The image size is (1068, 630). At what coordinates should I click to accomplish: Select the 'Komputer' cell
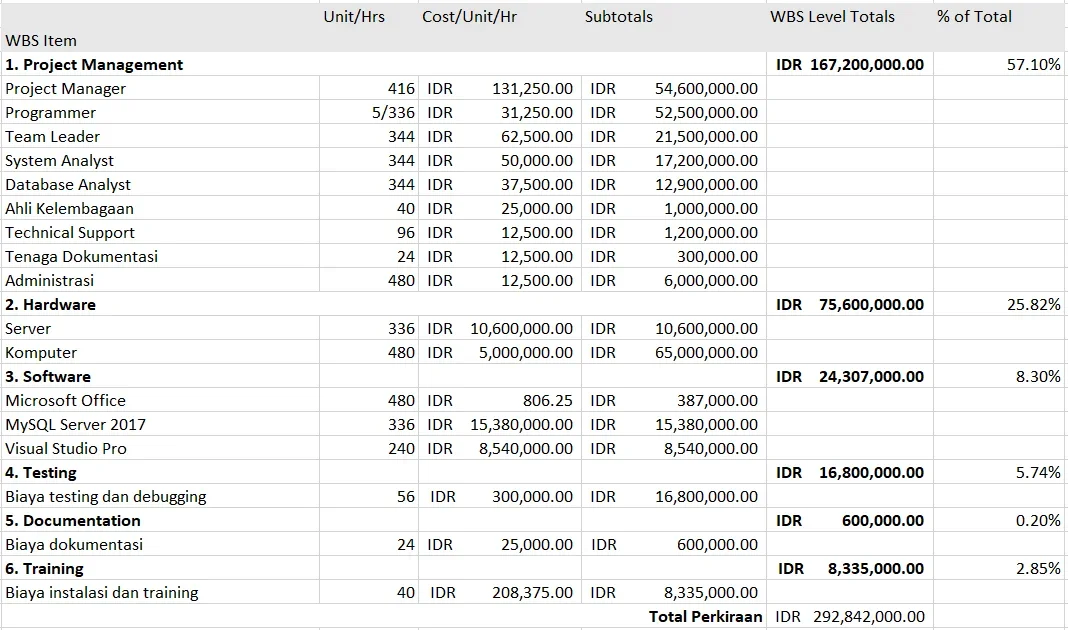[x=41, y=352]
